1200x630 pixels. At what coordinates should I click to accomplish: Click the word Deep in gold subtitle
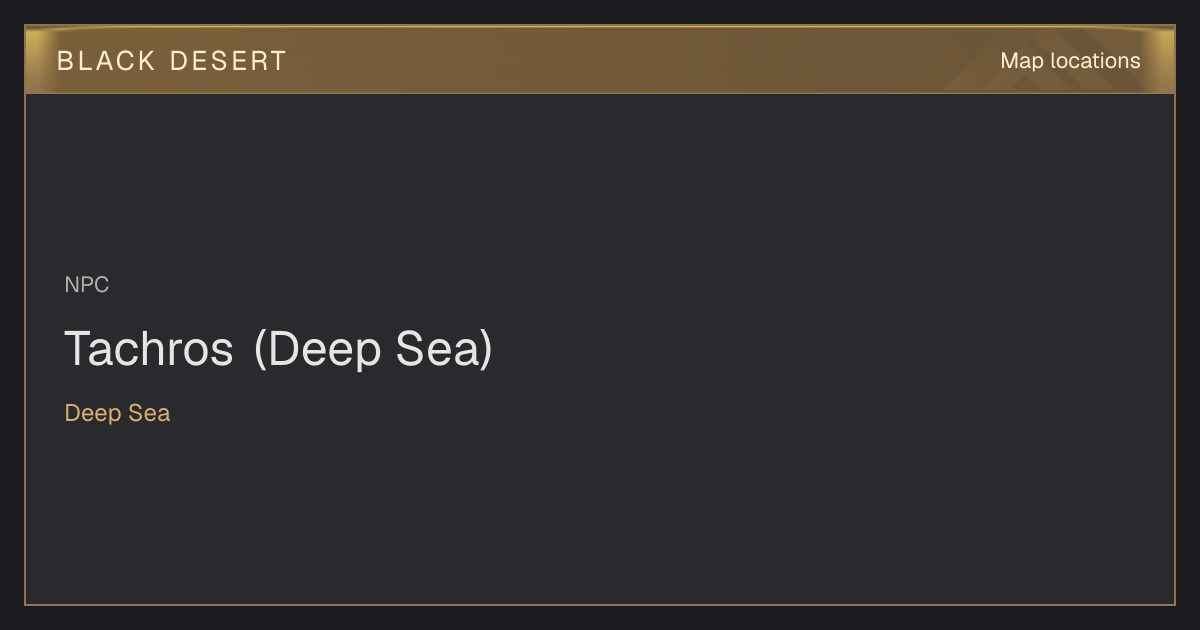coord(93,413)
